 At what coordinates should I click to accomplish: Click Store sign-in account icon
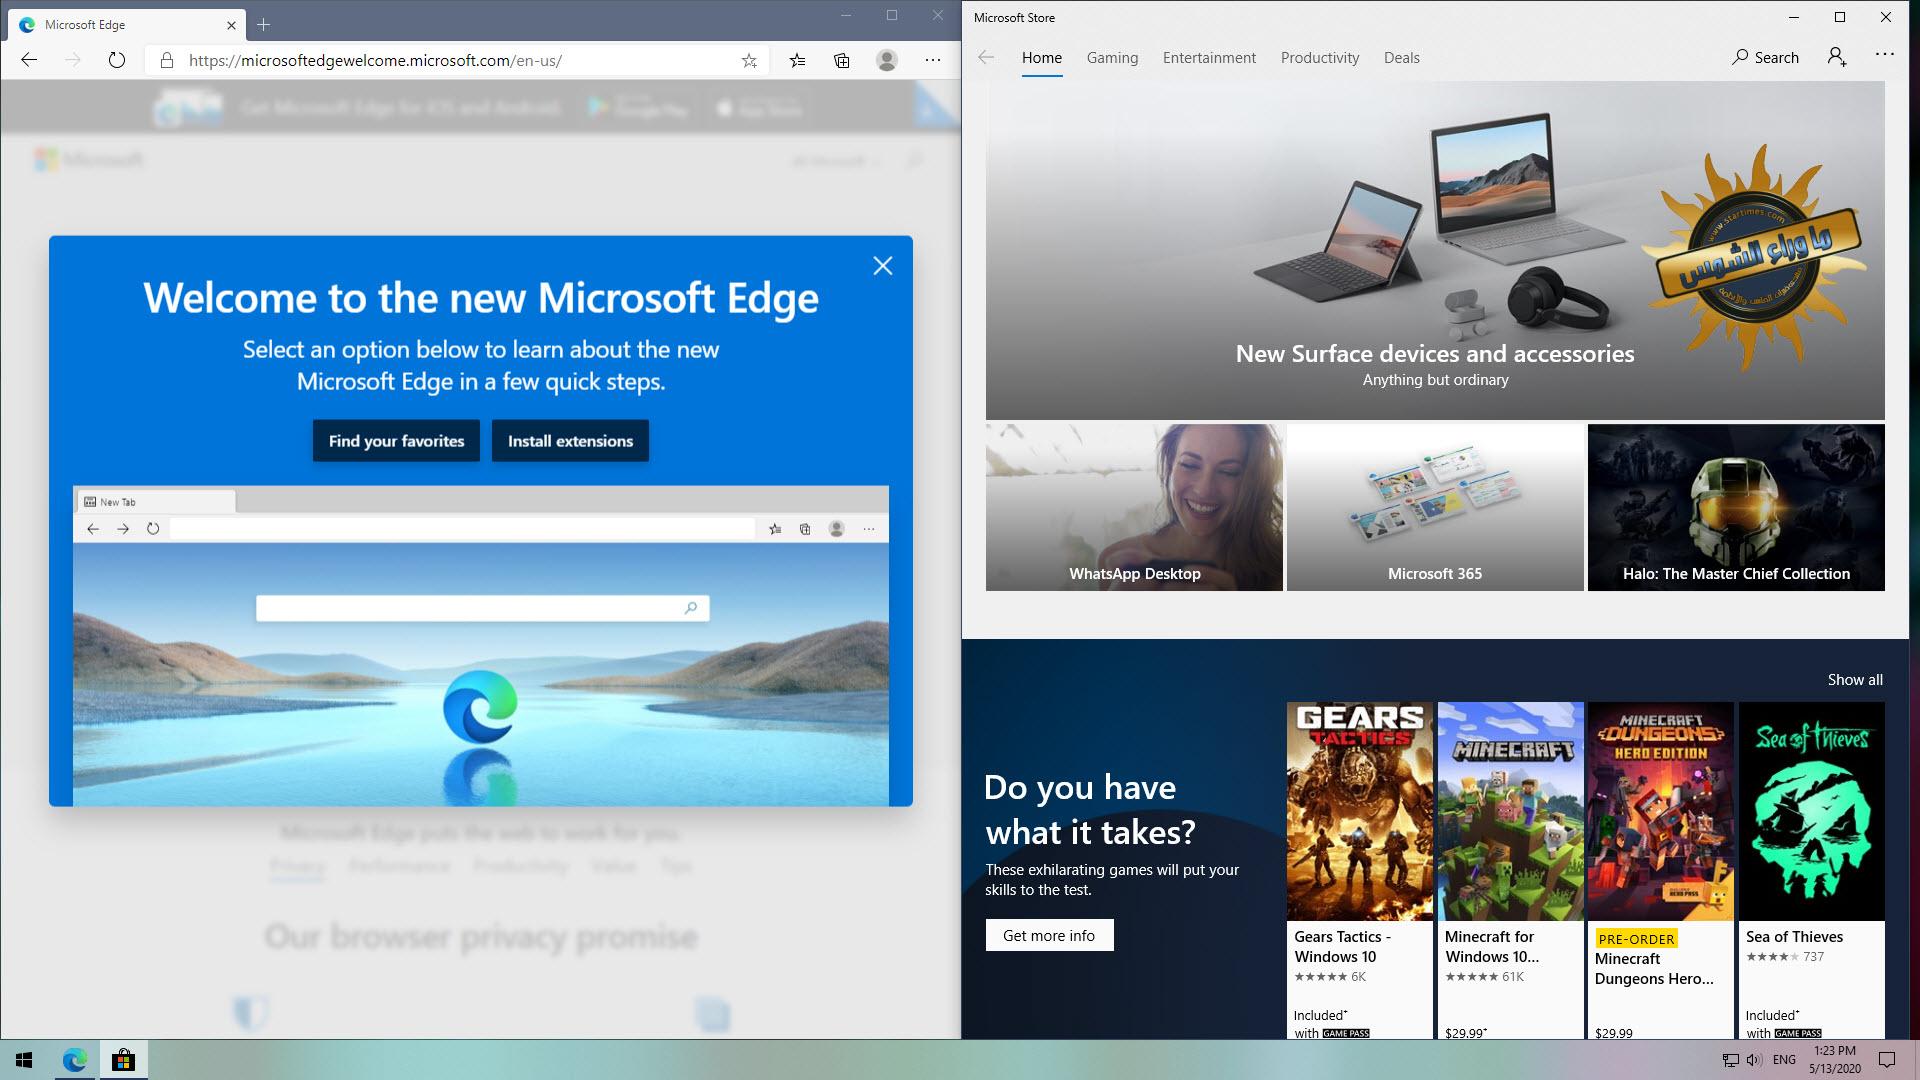pyautogui.click(x=1837, y=57)
